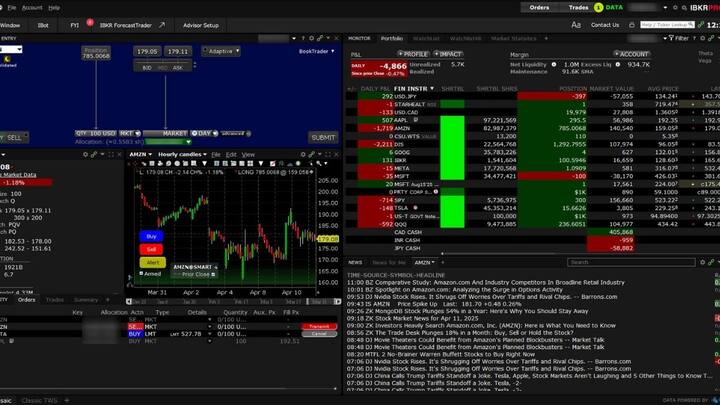Toggle the Armed checkbox on chart
This screenshot has width=720, height=405.
[141, 273]
